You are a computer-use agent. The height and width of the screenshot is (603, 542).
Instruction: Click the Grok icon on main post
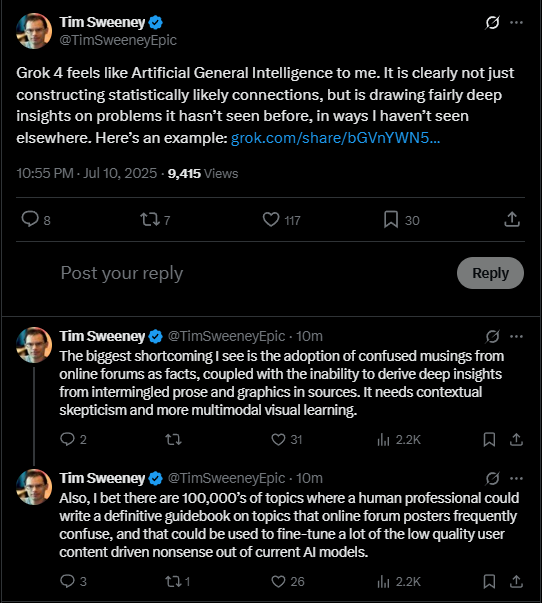492,22
